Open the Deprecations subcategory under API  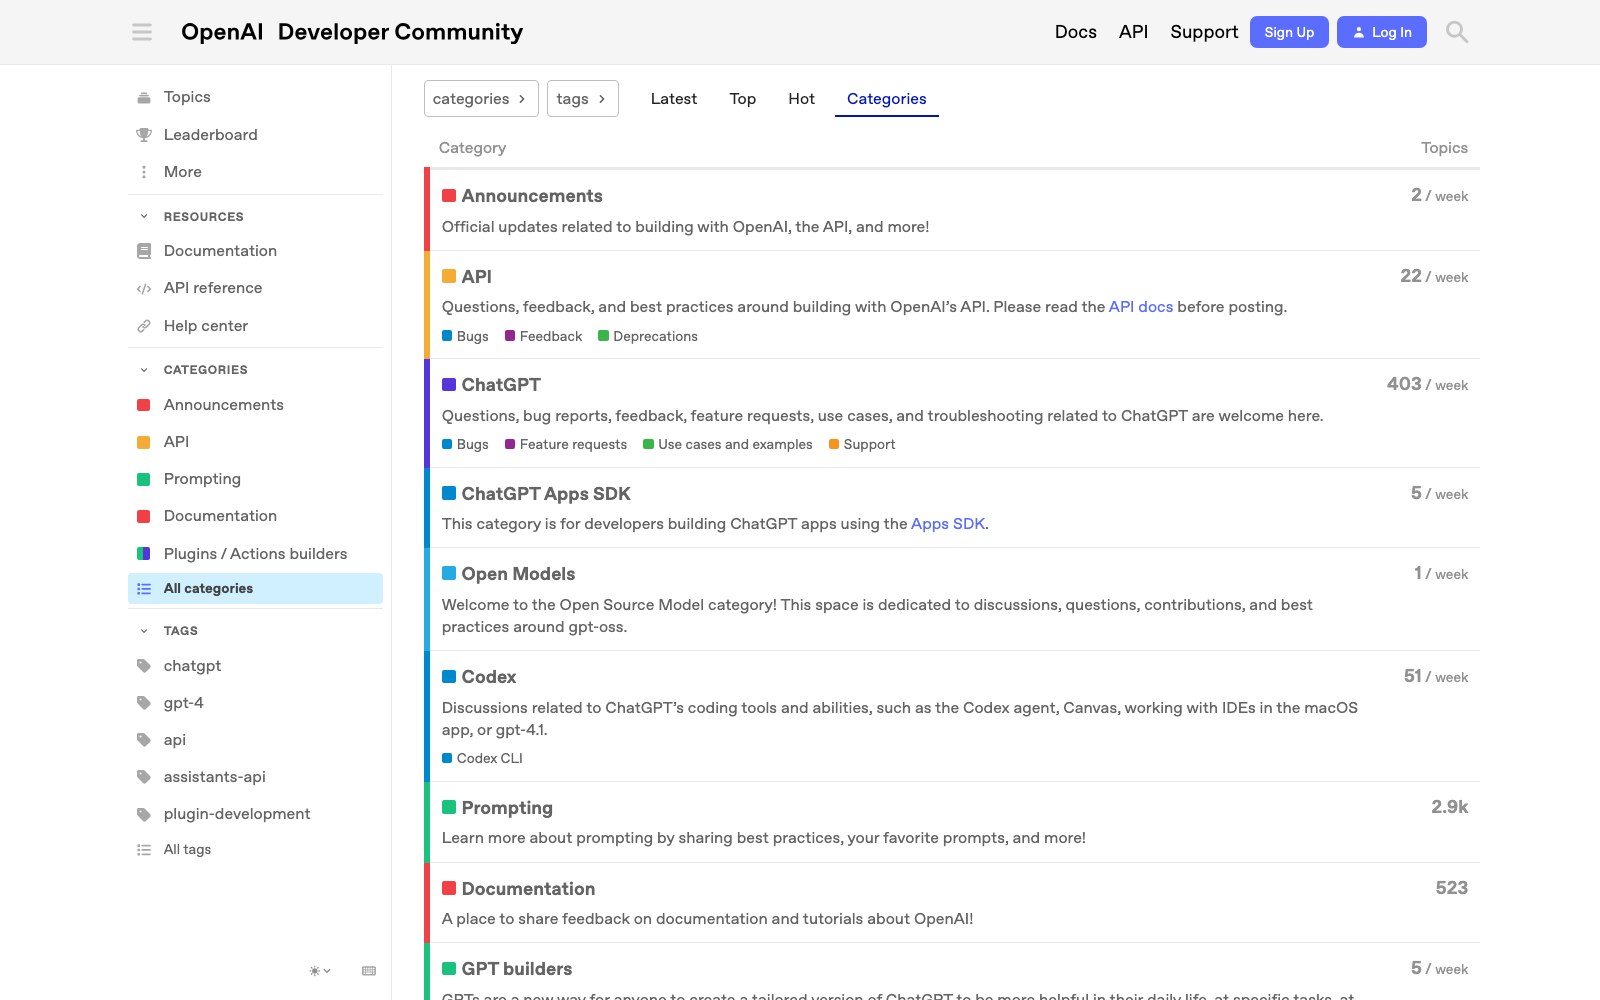[648, 336]
